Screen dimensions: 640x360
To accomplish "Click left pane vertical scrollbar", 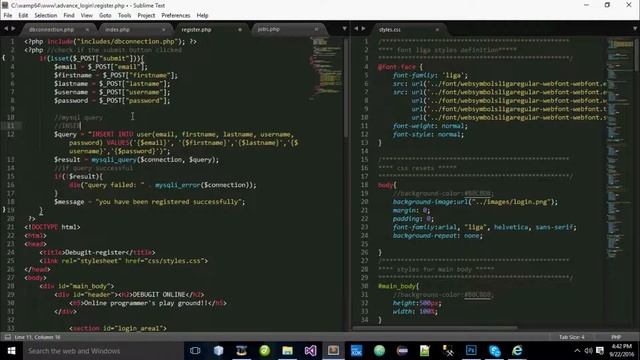I will (x=347, y=88).
